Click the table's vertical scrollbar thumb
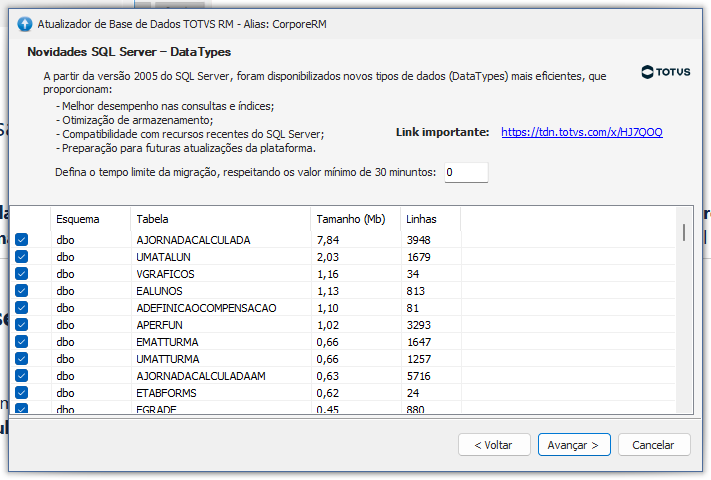 click(684, 232)
